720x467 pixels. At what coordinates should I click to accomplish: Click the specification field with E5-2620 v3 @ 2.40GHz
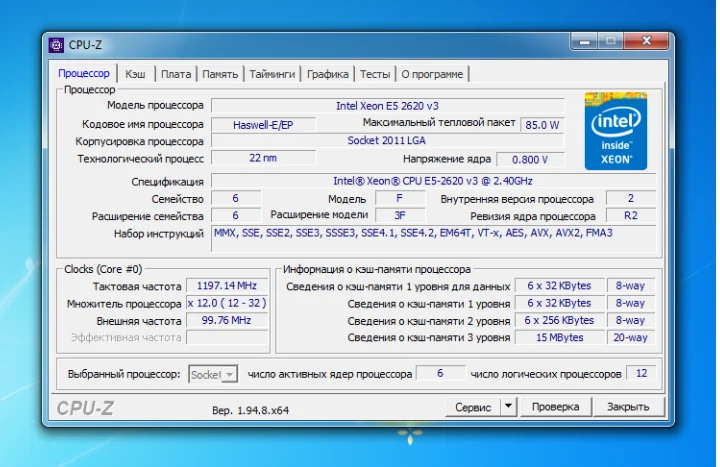(x=433, y=181)
